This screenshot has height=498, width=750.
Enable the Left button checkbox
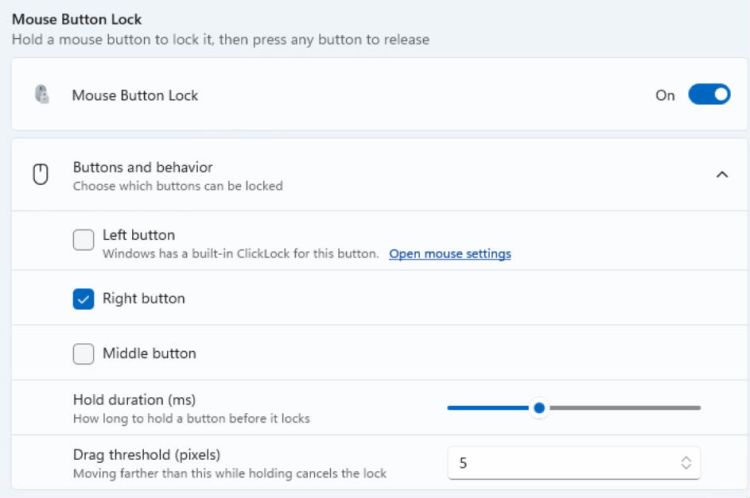(x=83, y=240)
